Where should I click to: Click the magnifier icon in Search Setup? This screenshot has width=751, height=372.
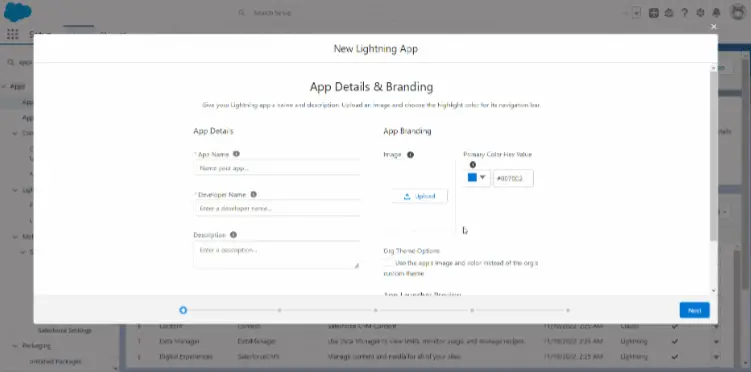(x=242, y=13)
